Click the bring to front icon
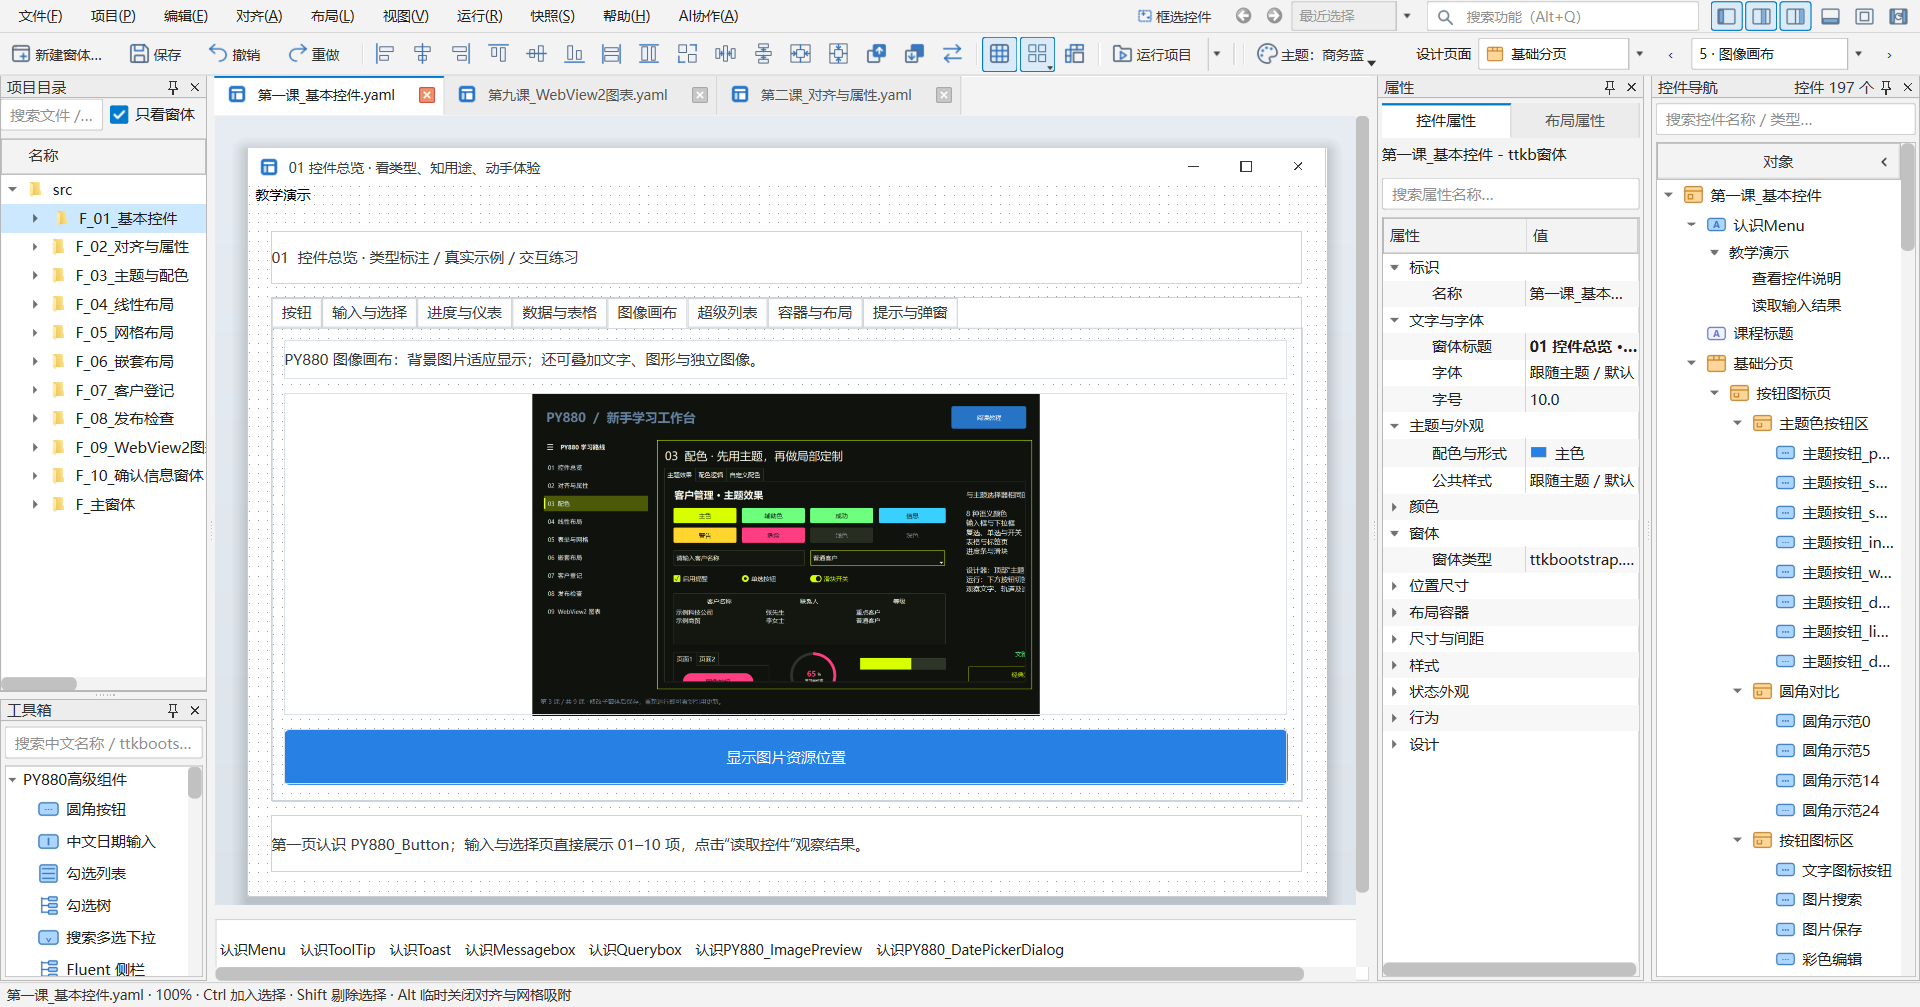 coord(877,54)
